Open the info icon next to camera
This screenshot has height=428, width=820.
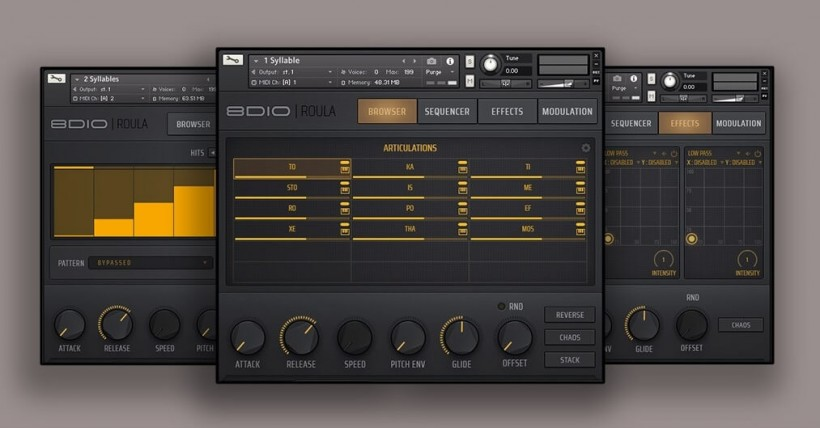point(450,61)
